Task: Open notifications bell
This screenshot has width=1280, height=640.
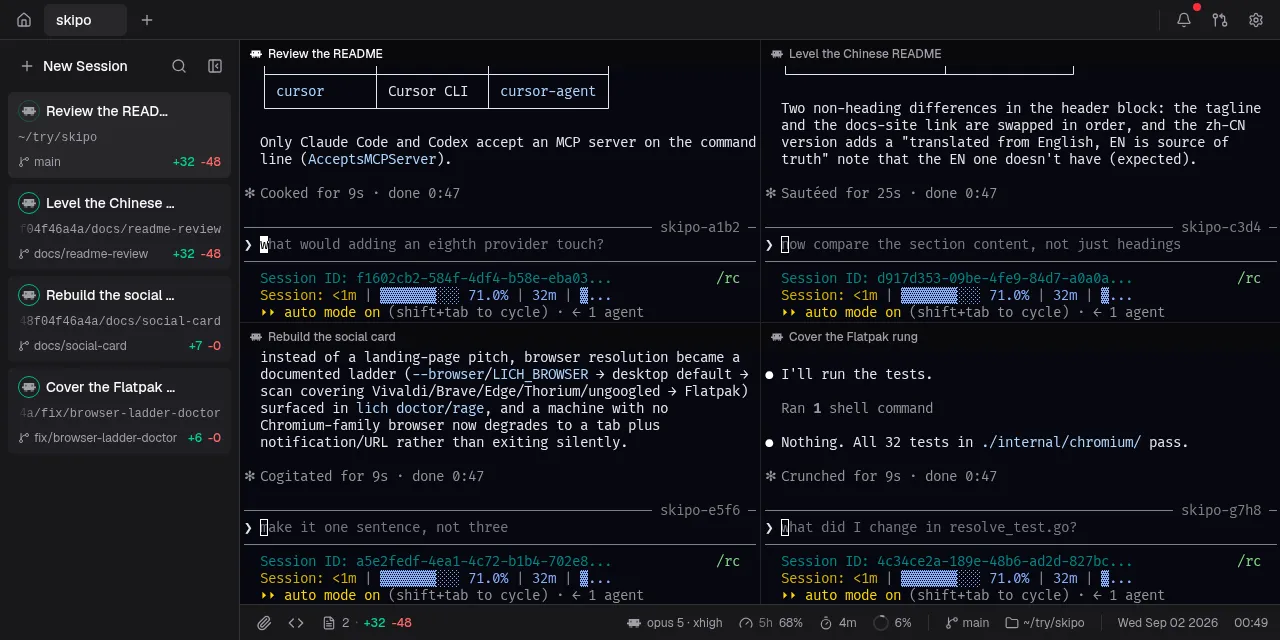Action: click(1184, 20)
